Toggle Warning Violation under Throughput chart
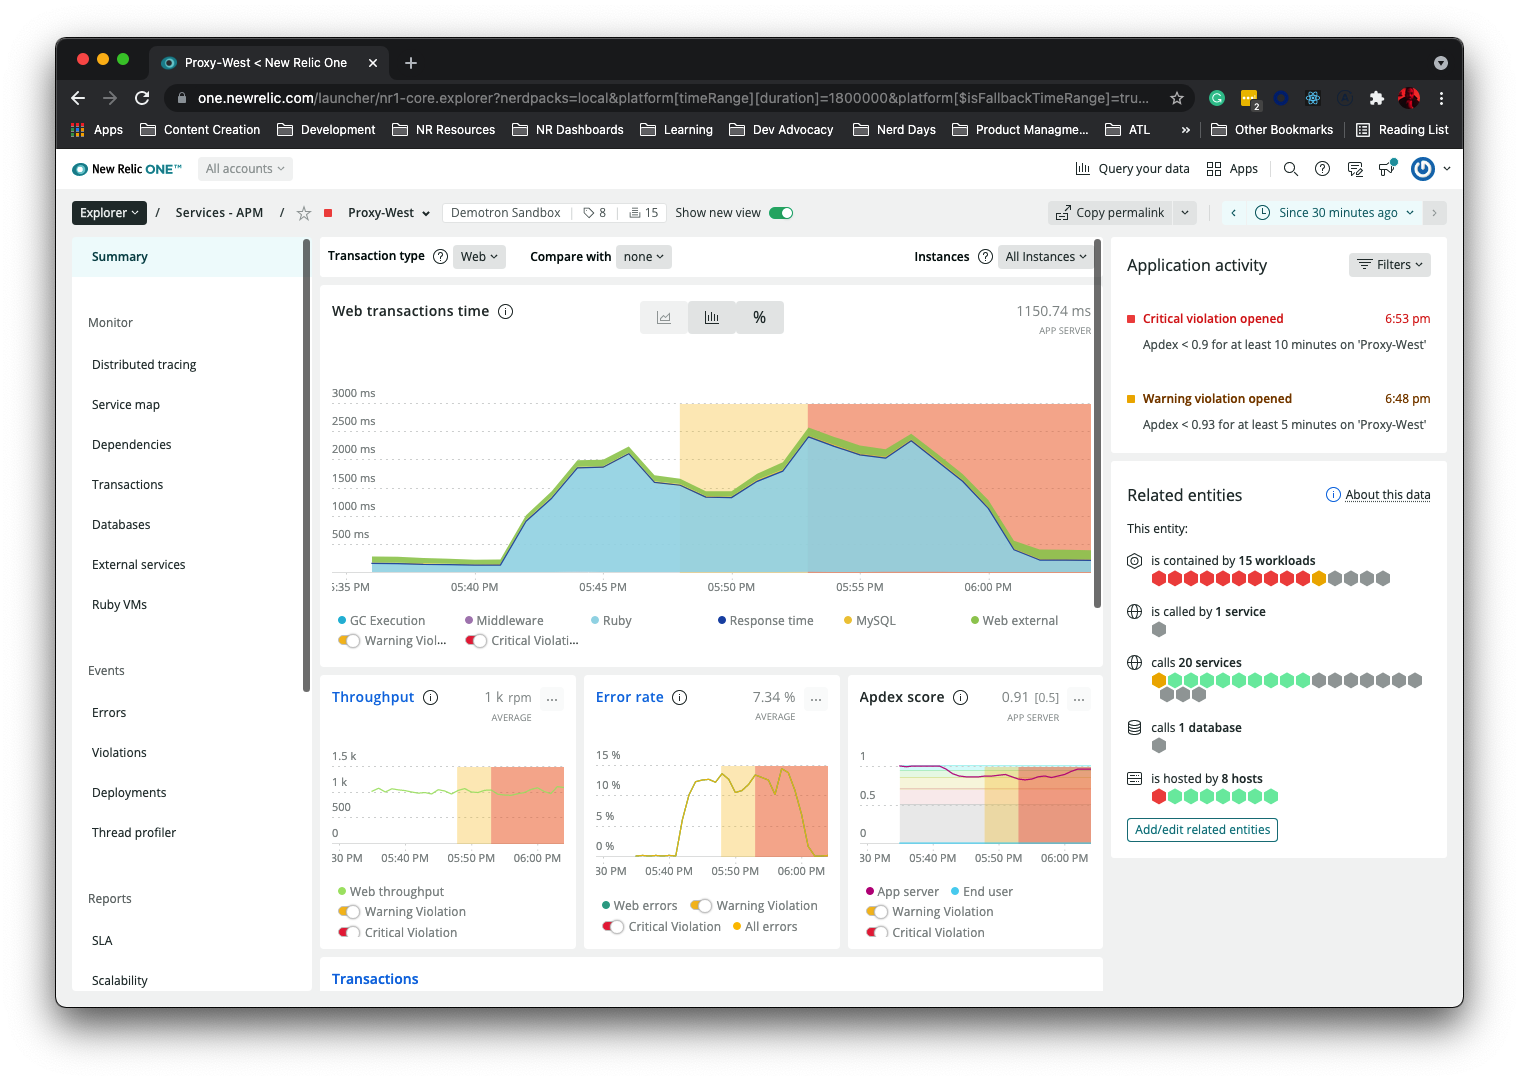This screenshot has height=1081, width=1519. point(349,912)
